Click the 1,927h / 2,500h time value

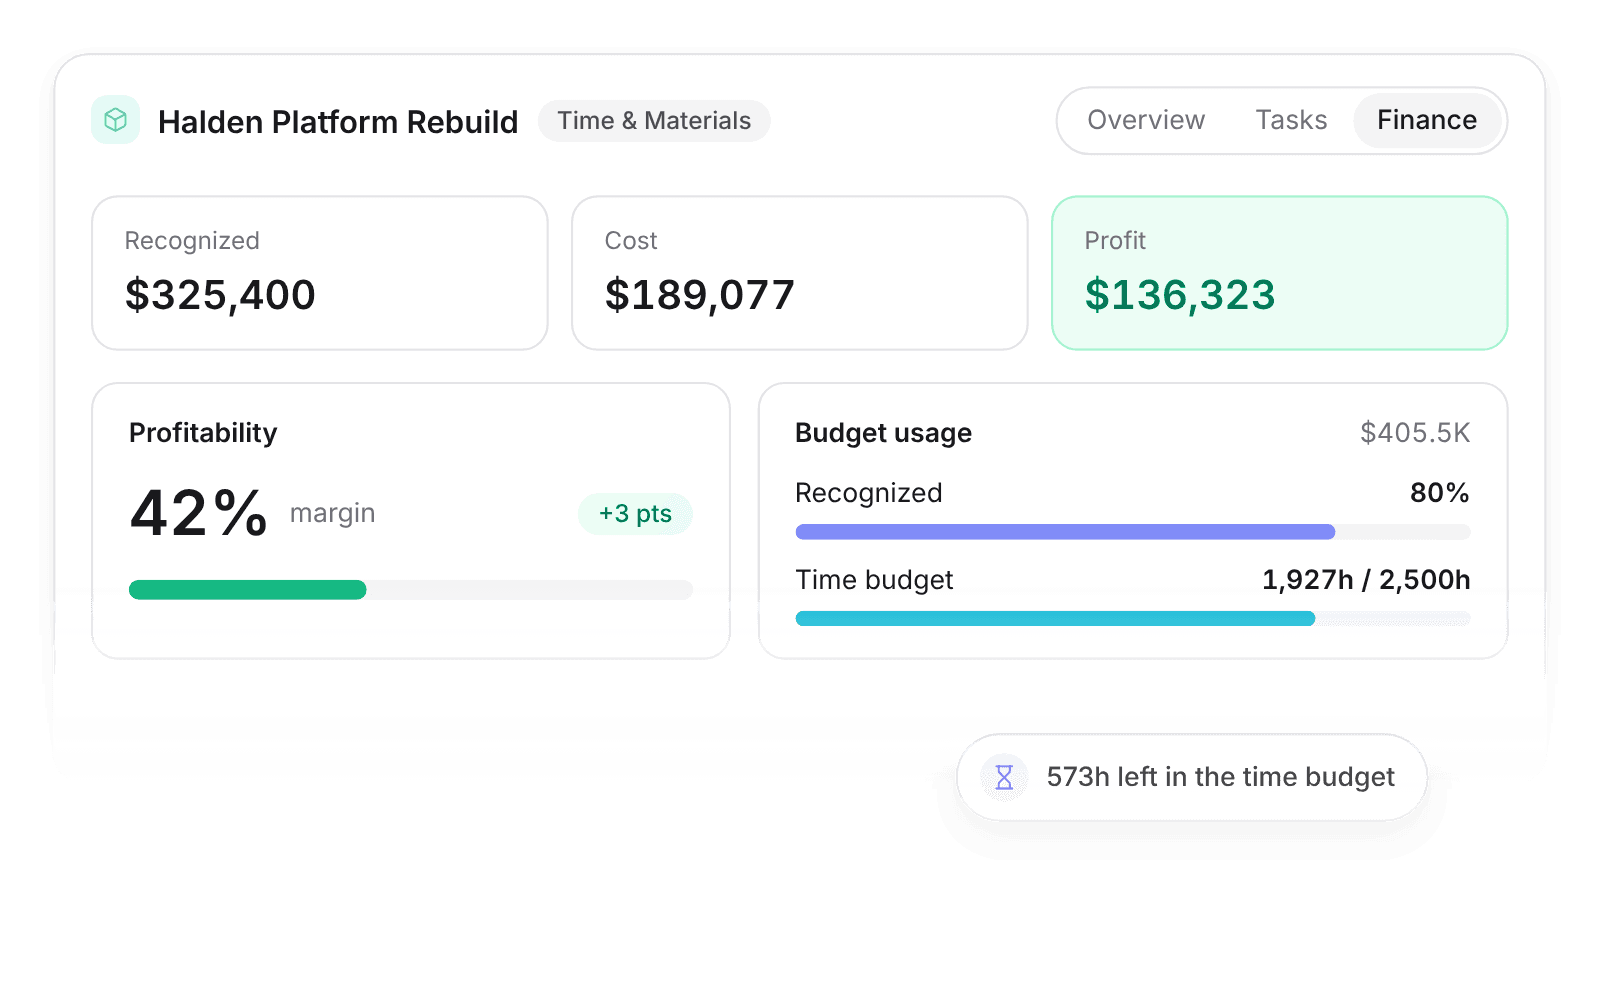tap(1366, 580)
